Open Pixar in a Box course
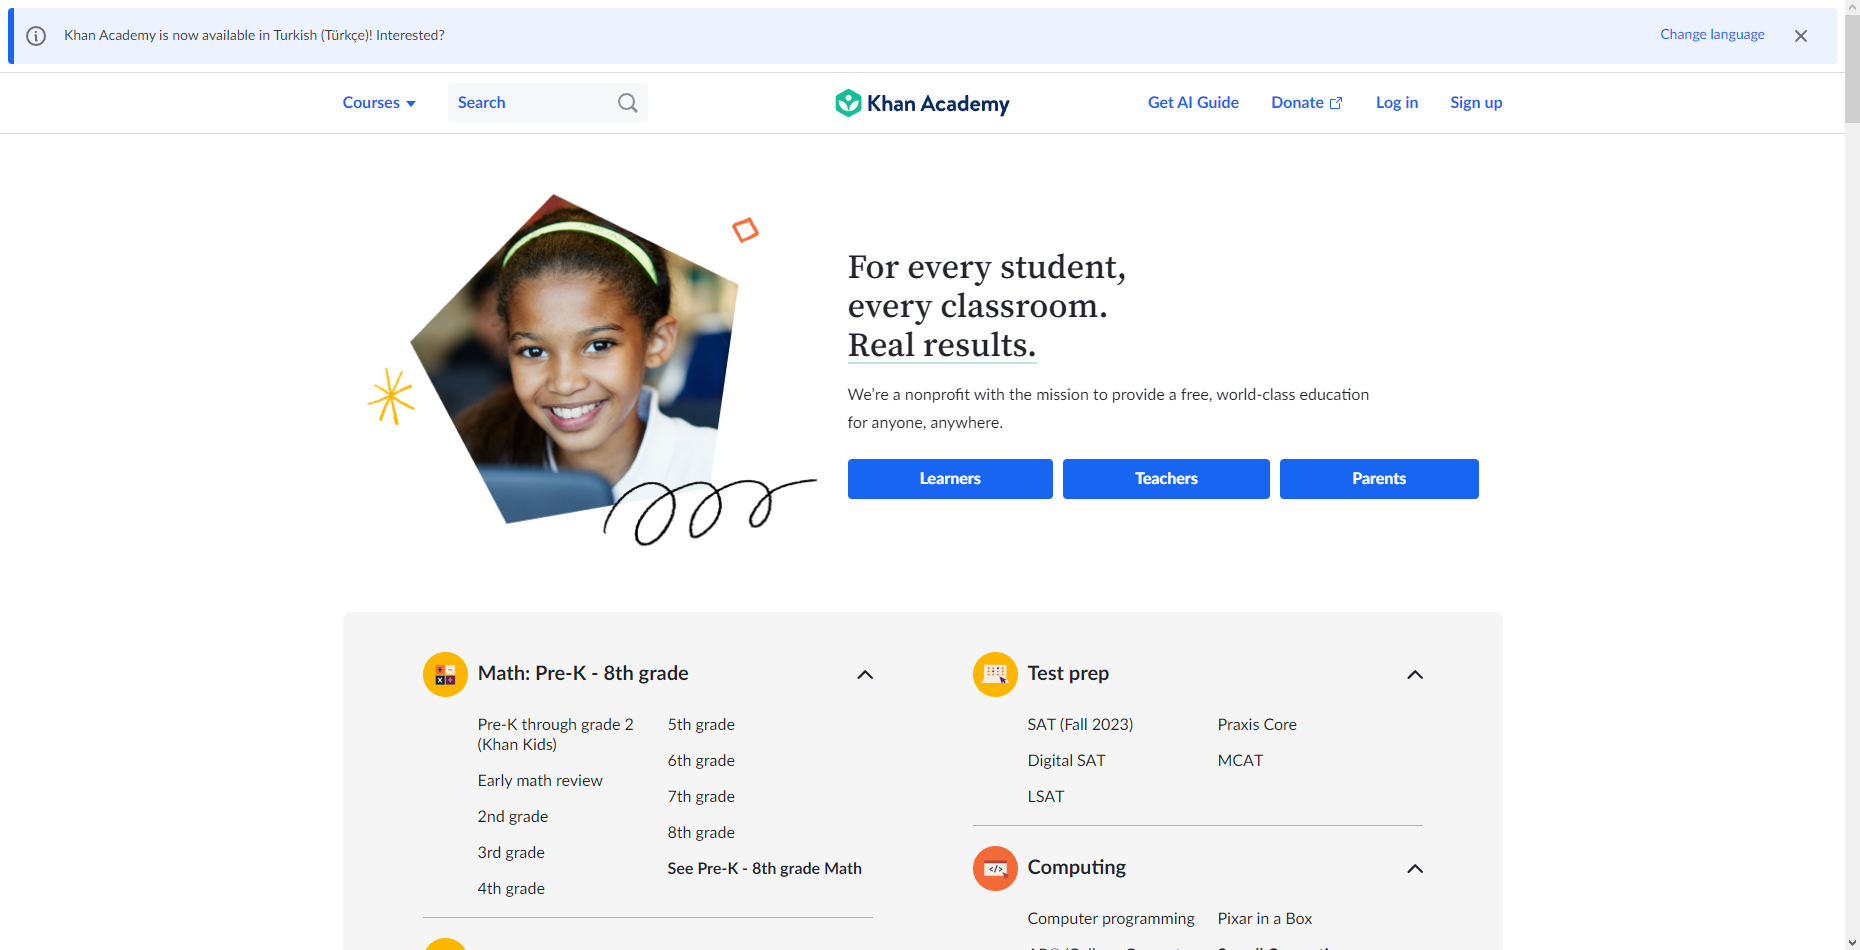The image size is (1860, 950). tap(1265, 918)
